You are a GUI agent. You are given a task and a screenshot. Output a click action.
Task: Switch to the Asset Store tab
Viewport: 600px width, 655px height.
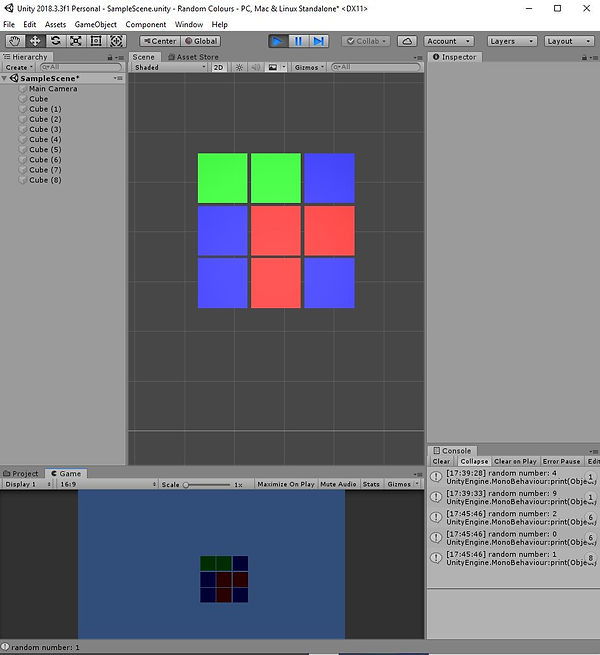(193, 57)
